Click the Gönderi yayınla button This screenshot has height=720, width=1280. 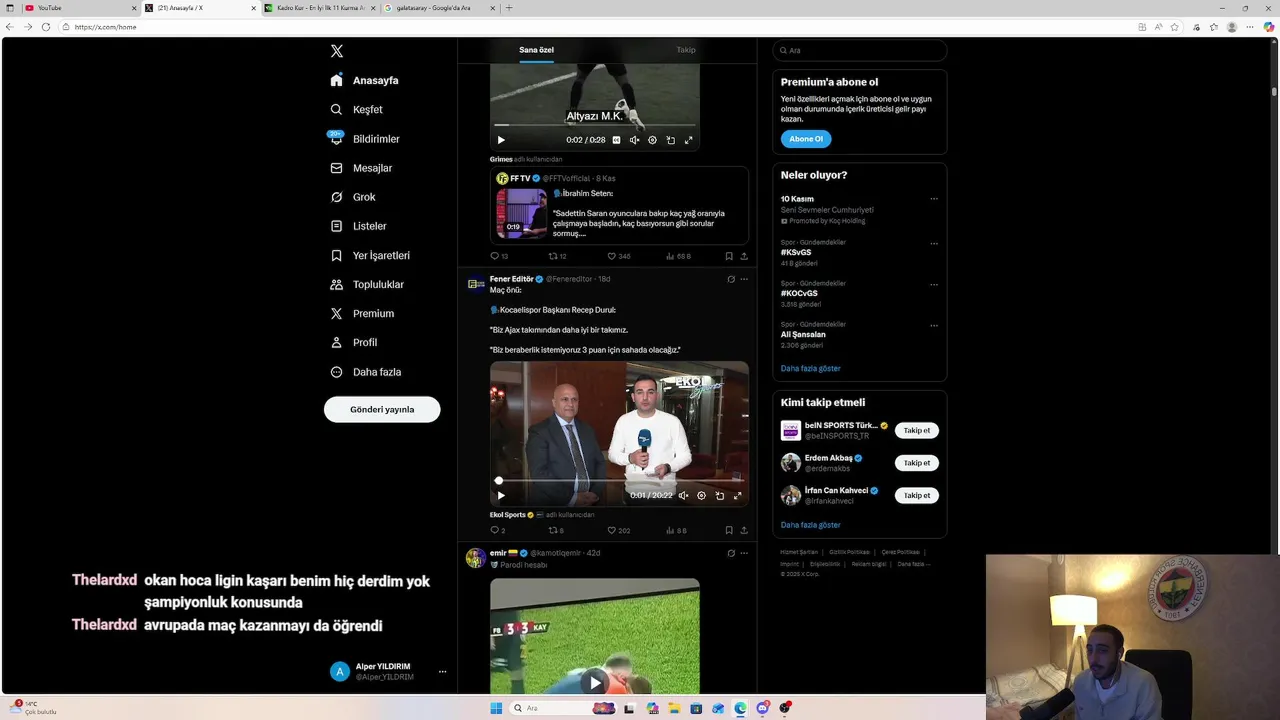click(x=382, y=409)
